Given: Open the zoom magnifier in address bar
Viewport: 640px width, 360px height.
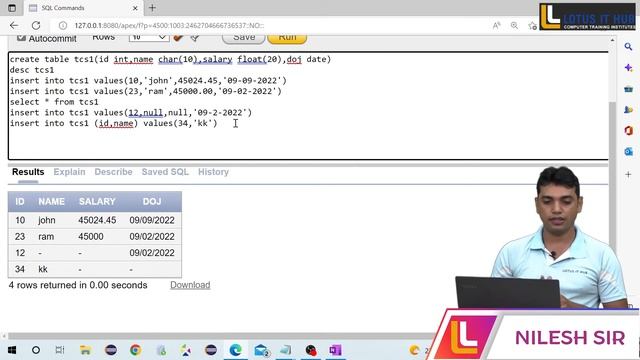Looking at the screenshot, I should 514,26.
